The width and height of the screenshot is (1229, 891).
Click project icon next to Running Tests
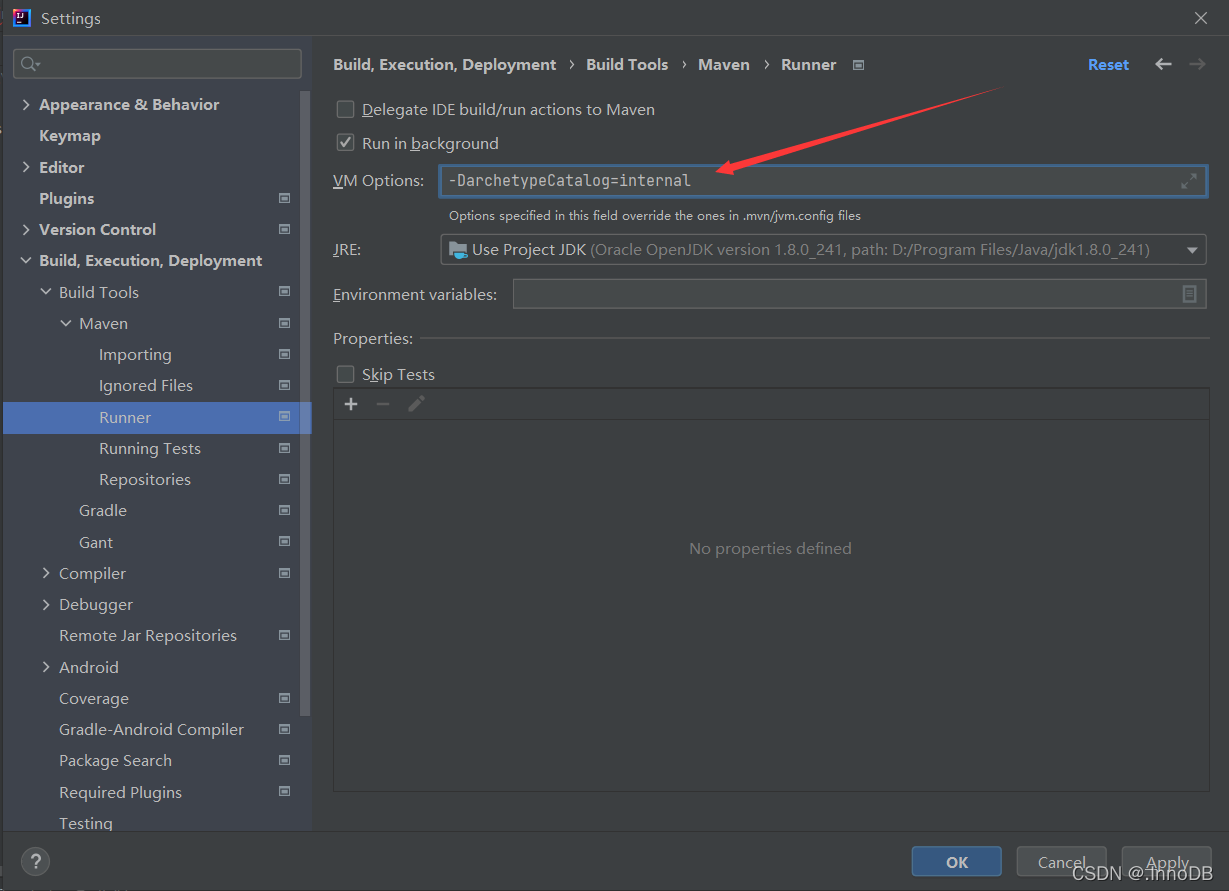(284, 448)
